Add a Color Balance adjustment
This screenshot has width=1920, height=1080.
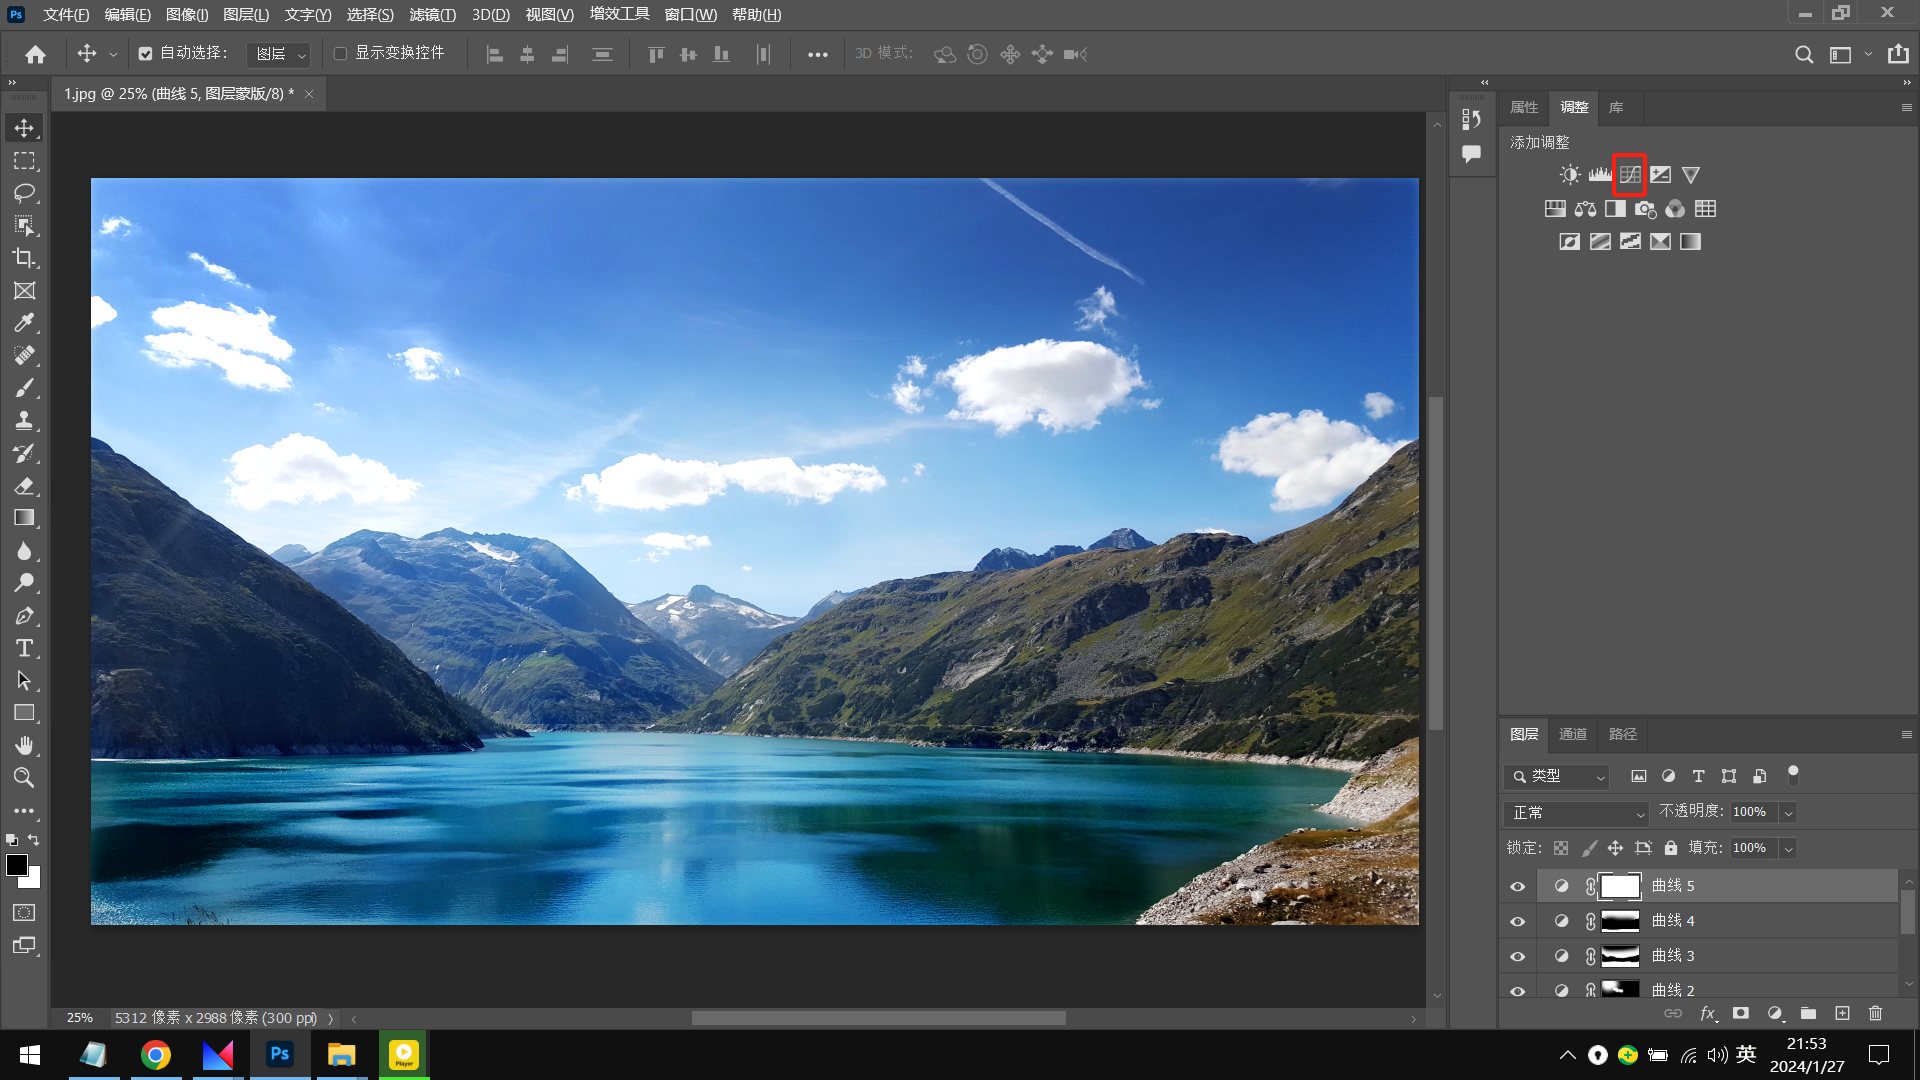pyautogui.click(x=1585, y=209)
